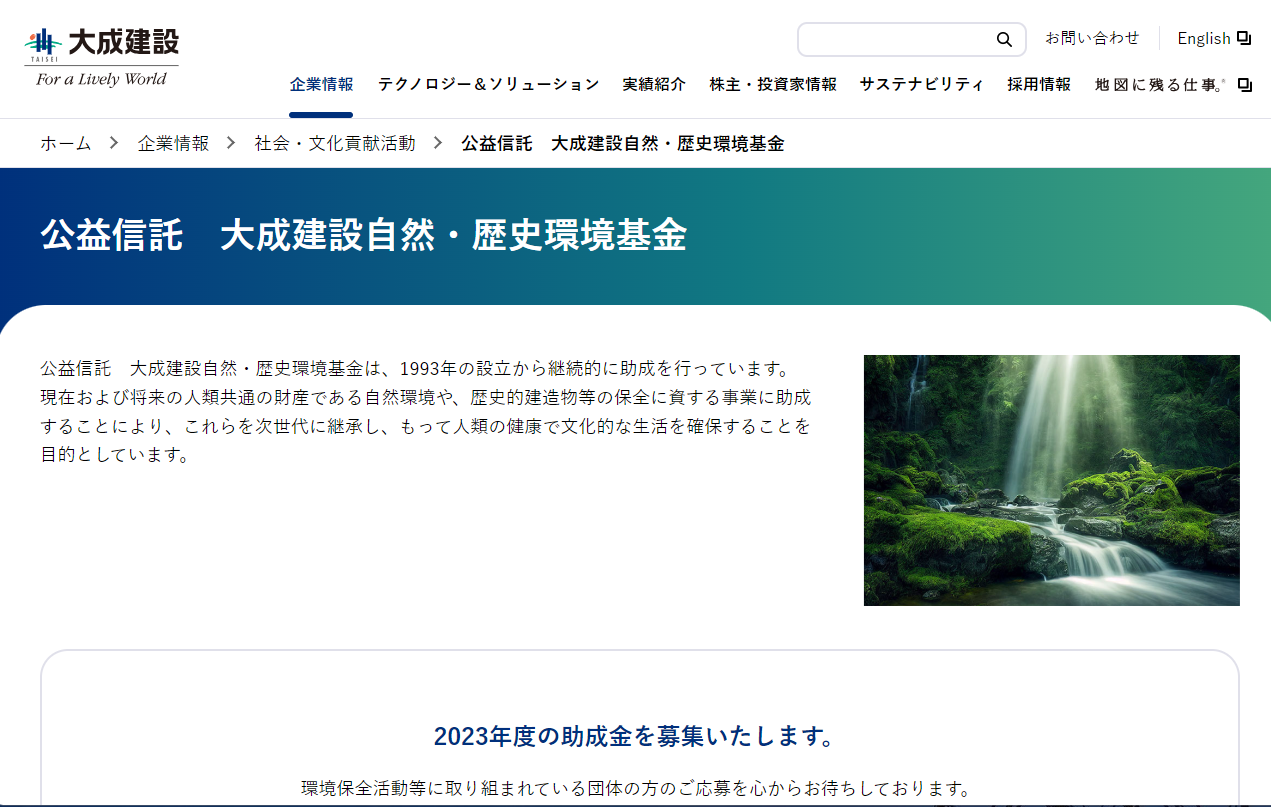Click the magnifying glass search icon
Screen dimensions: 1271x807
pyautogui.click(x=1004, y=40)
